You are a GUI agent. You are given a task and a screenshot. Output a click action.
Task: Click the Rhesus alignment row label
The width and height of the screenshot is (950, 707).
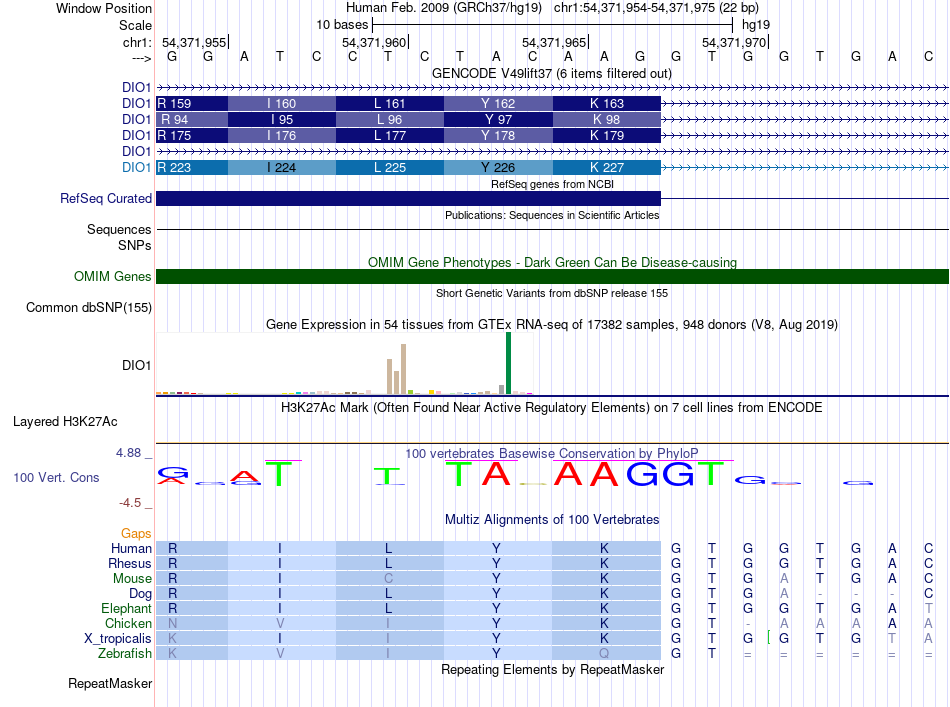pos(130,563)
